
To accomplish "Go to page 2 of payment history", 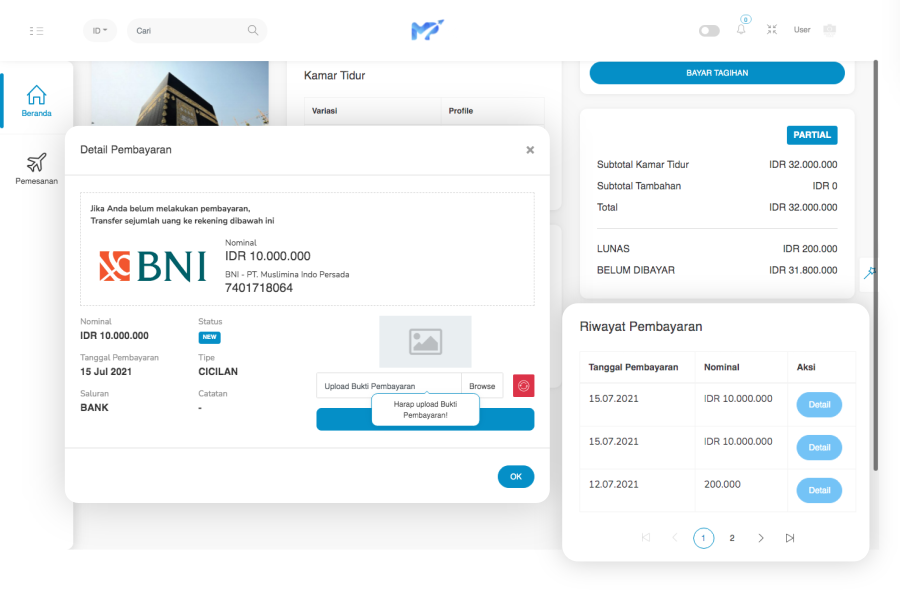I will pos(732,538).
